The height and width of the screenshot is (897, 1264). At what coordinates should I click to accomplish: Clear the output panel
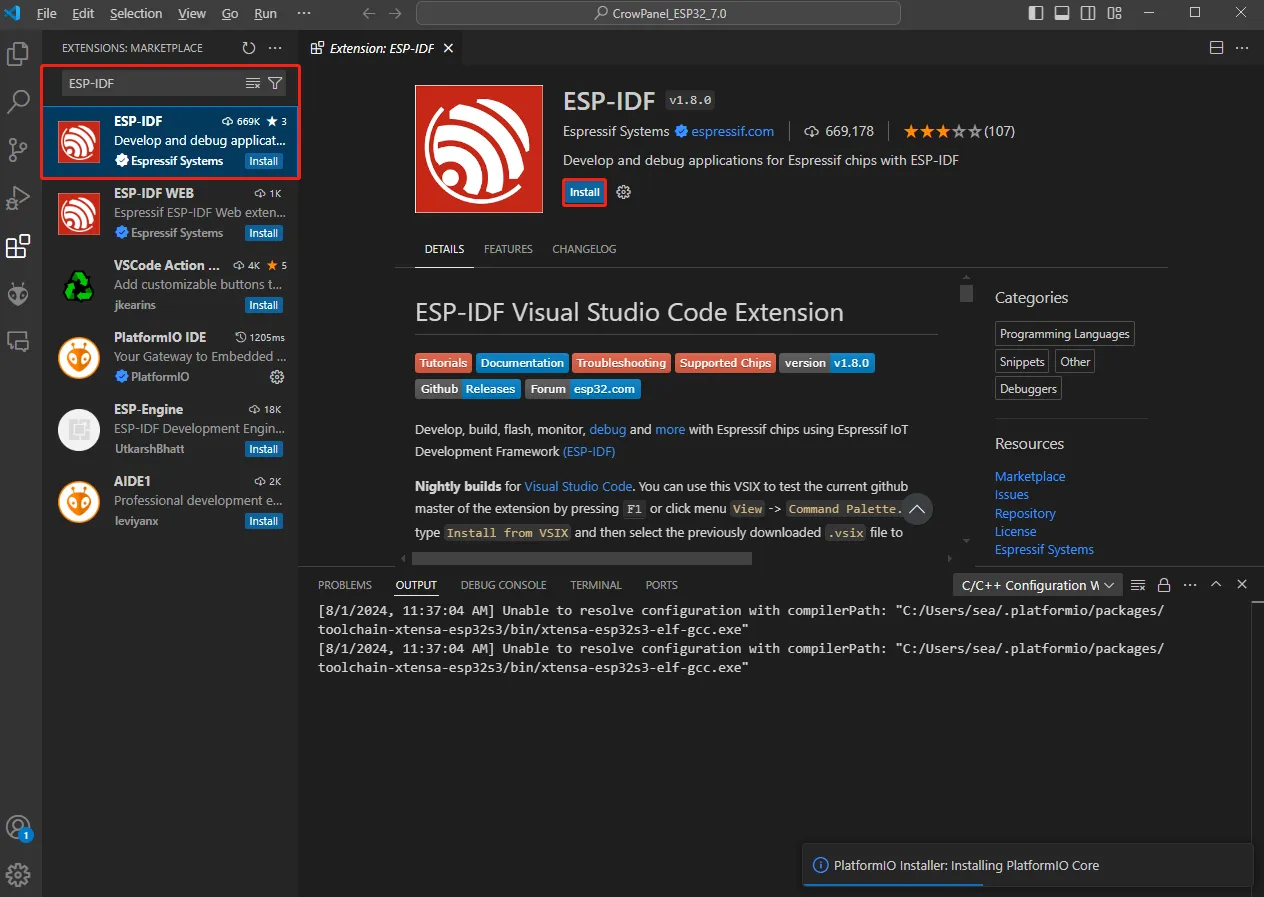[1138, 585]
